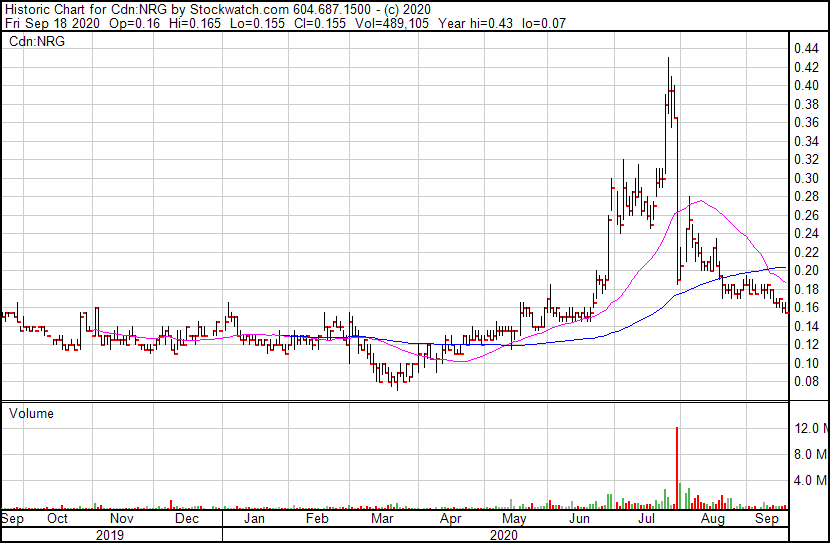The height and width of the screenshot is (543, 830).
Task: Click the May month label on the axis
Action: 514,518
